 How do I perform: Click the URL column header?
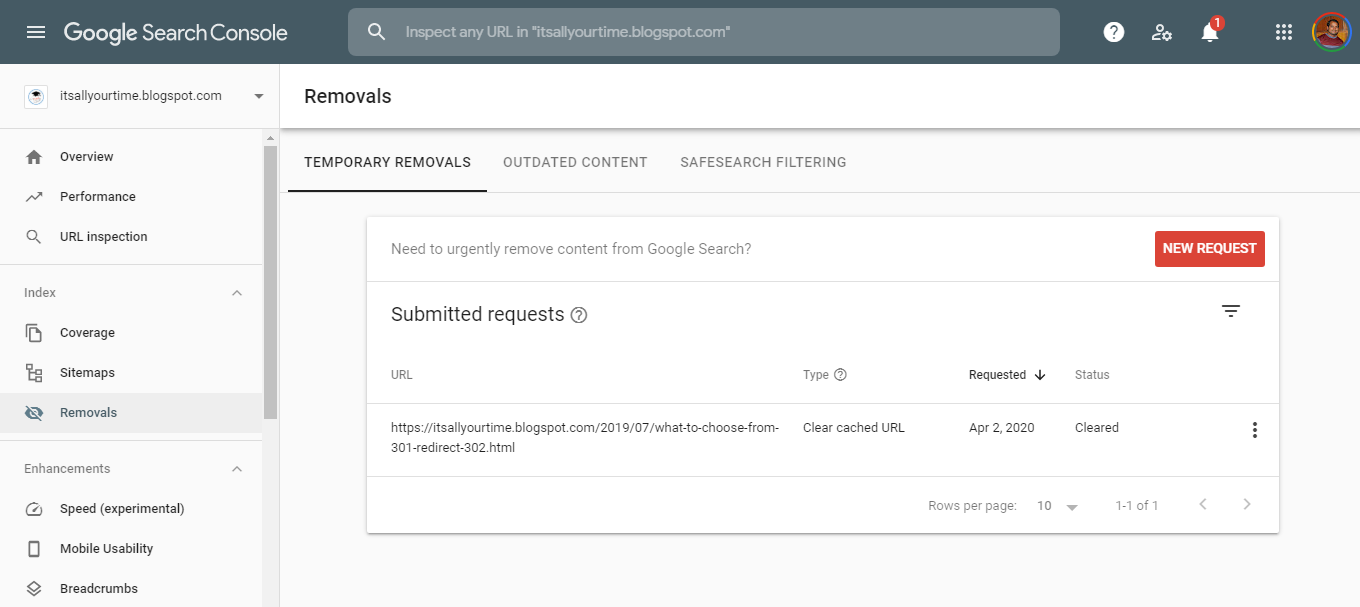point(402,375)
